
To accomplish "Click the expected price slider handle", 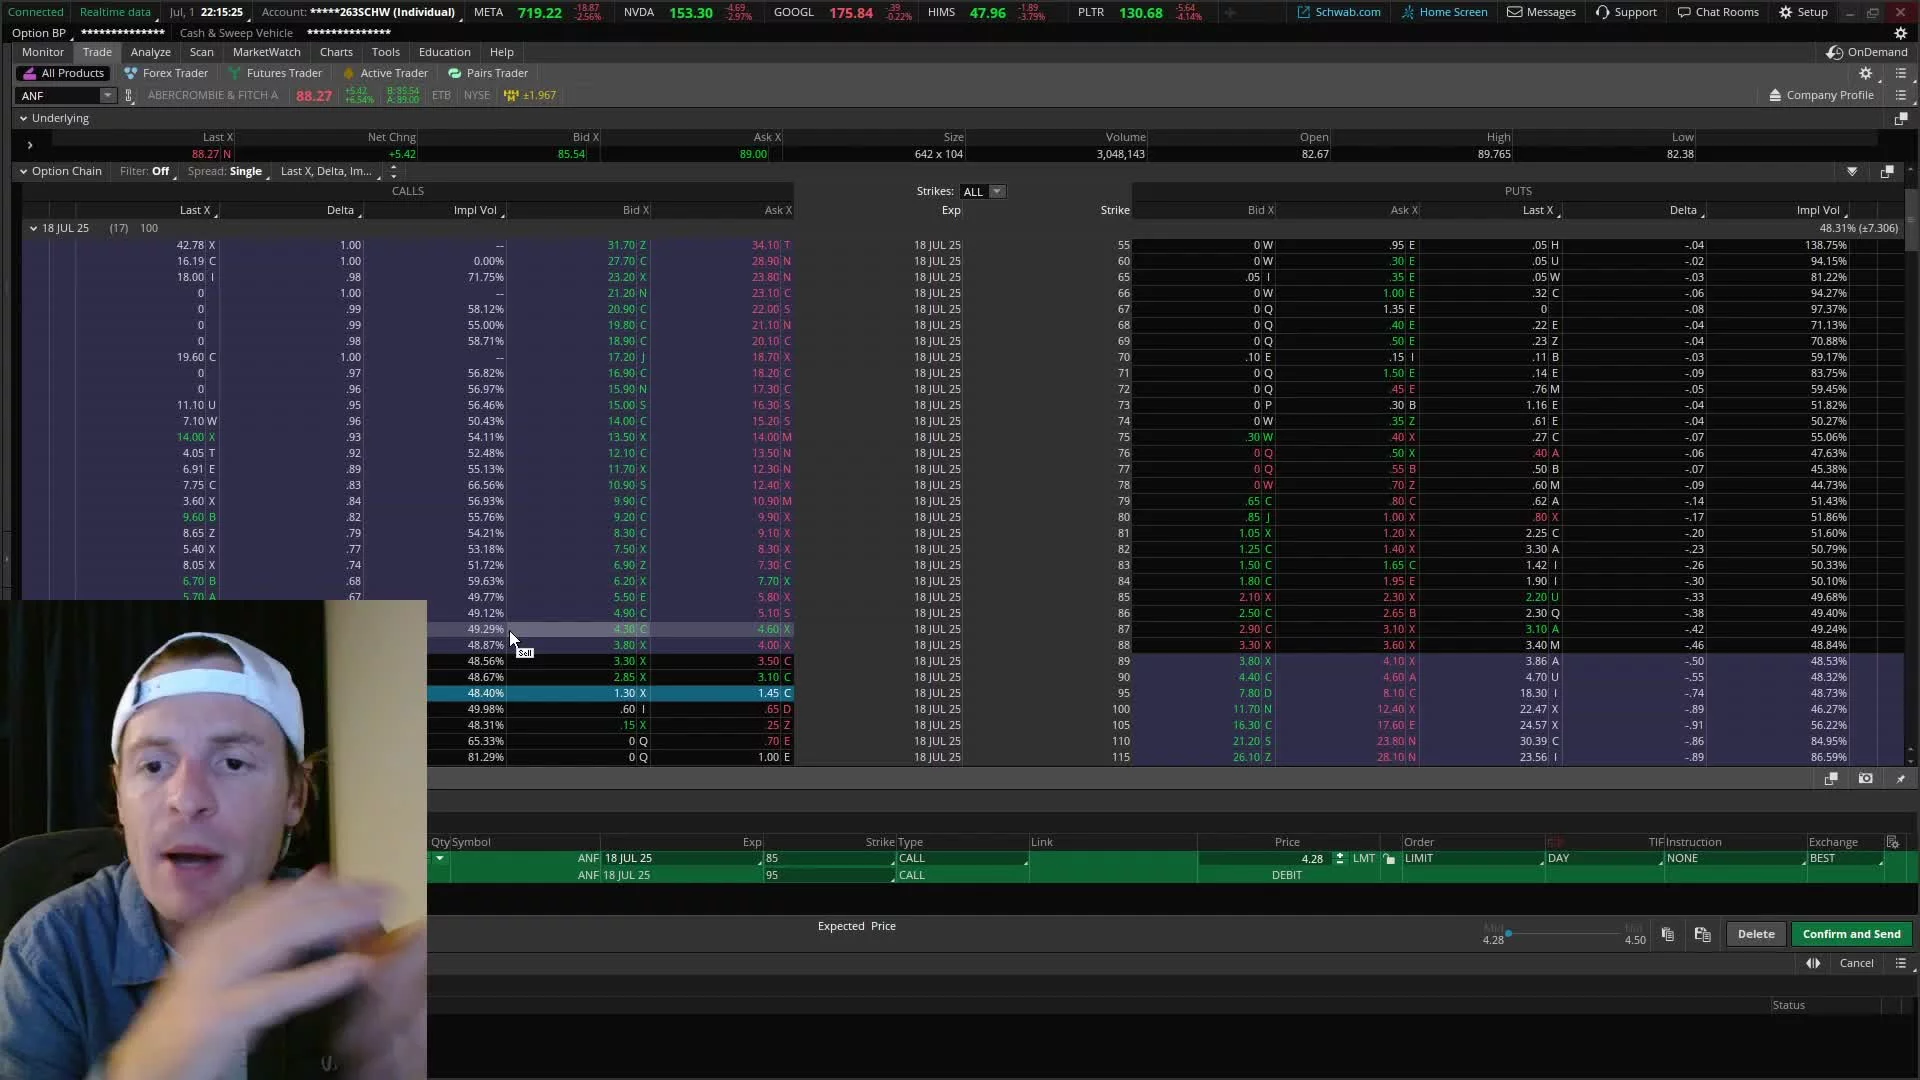I will pyautogui.click(x=1508, y=933).
